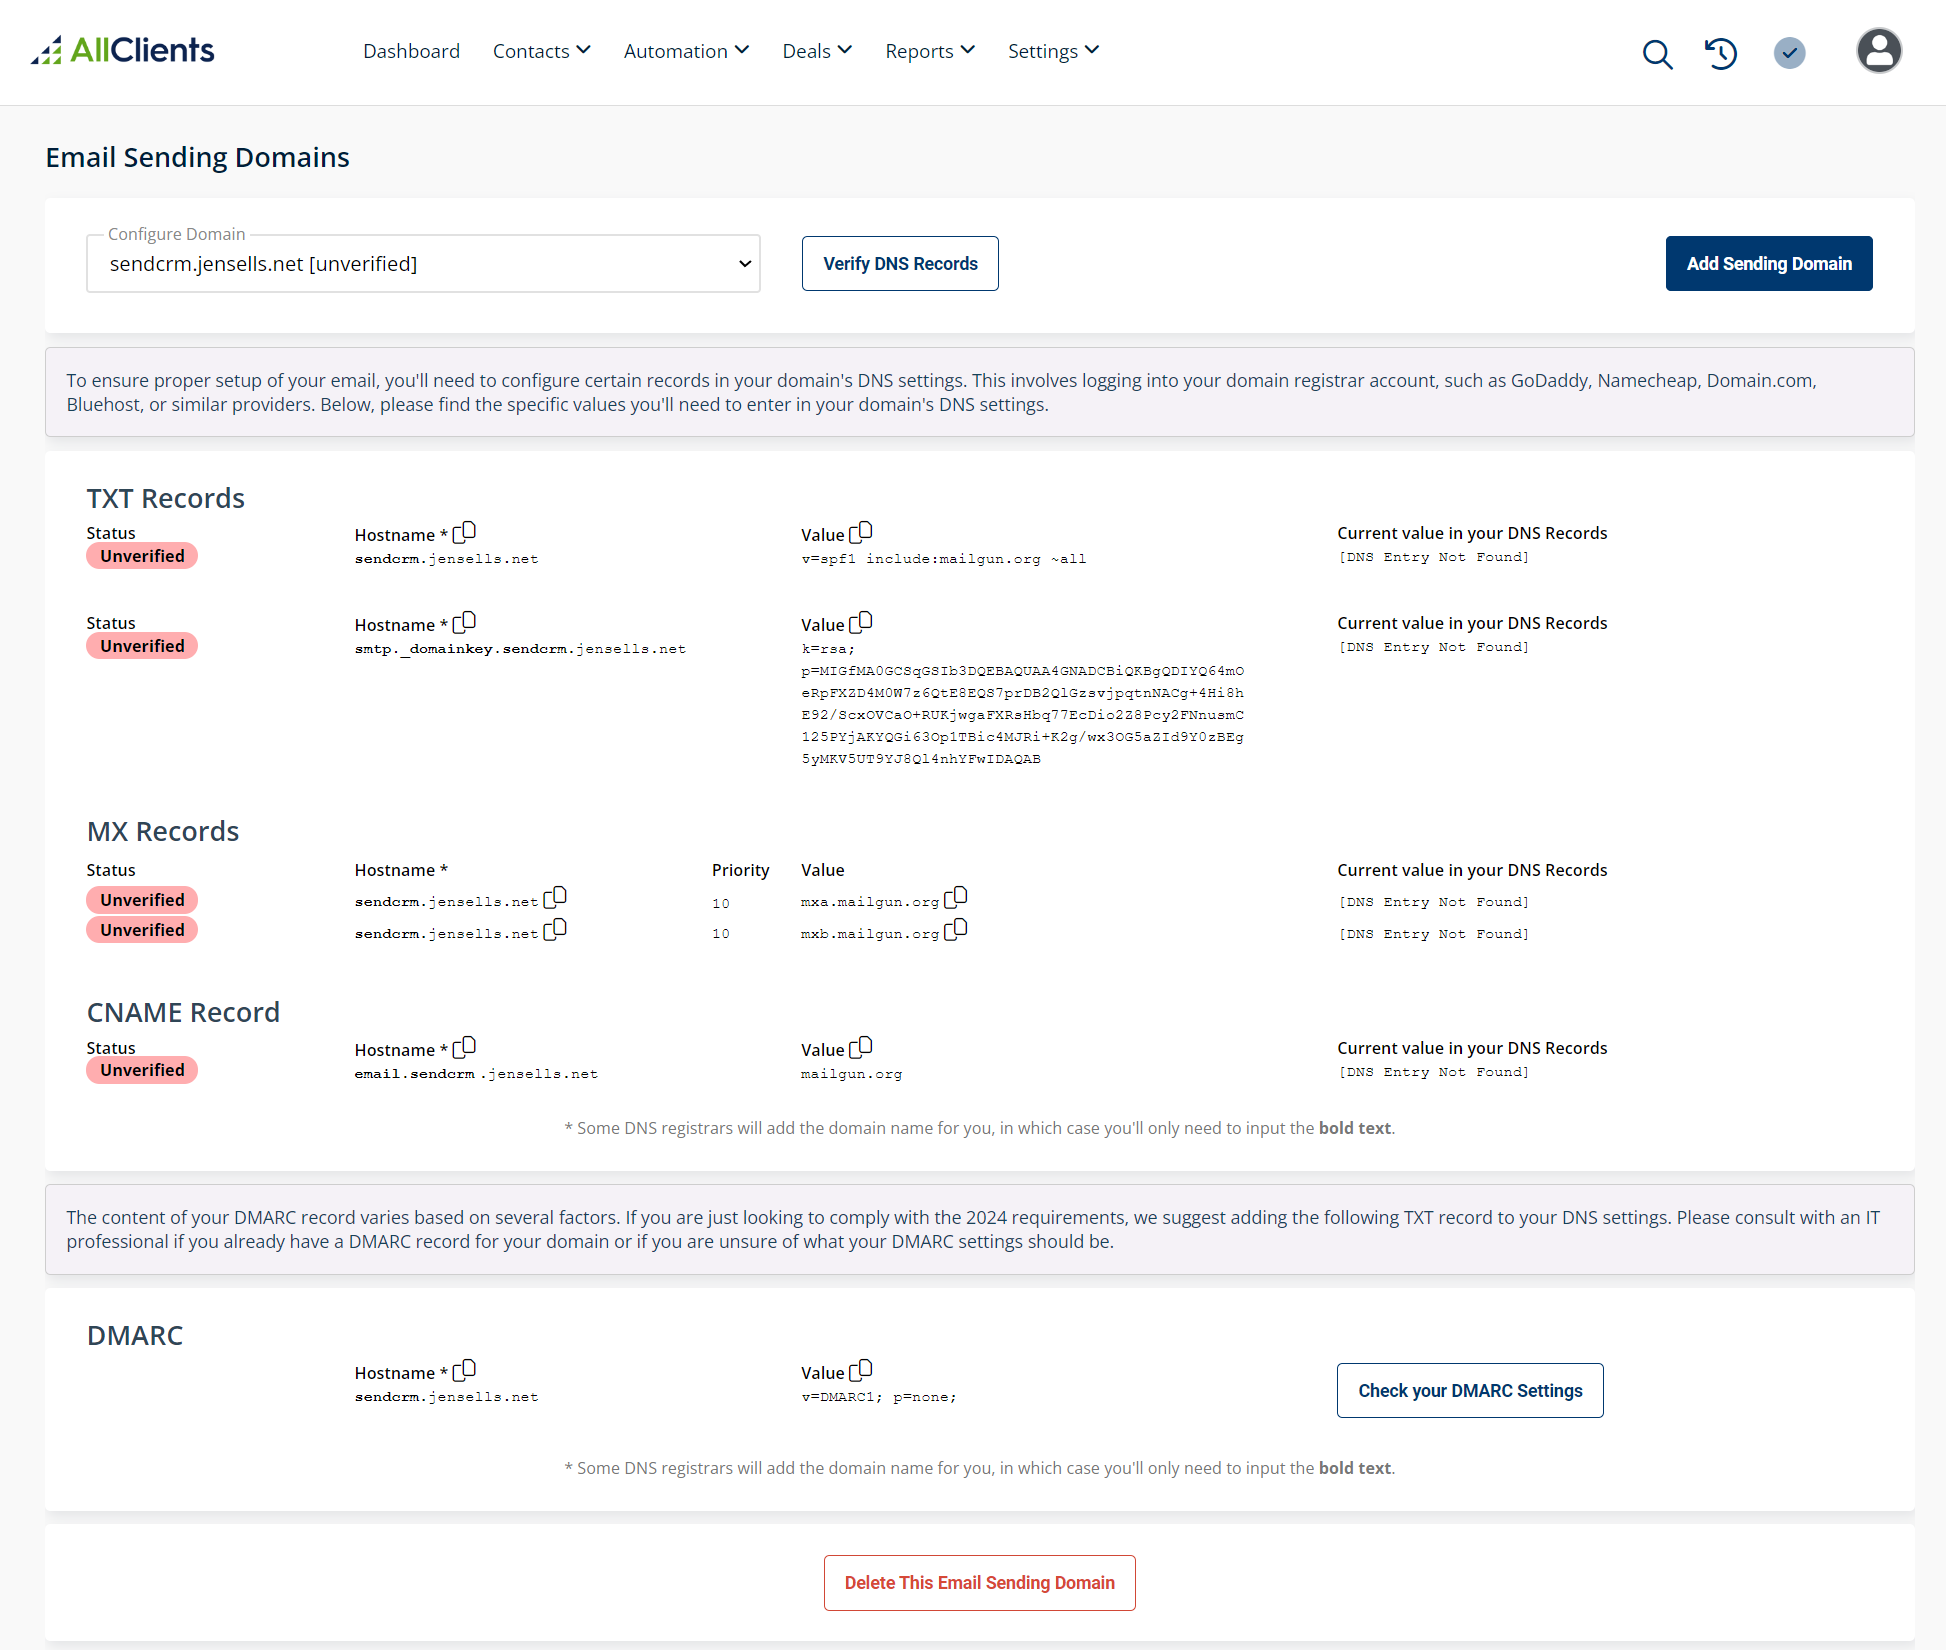Click Verify DNS Records
This screenshot has width=1946, height=1650.
899,263
